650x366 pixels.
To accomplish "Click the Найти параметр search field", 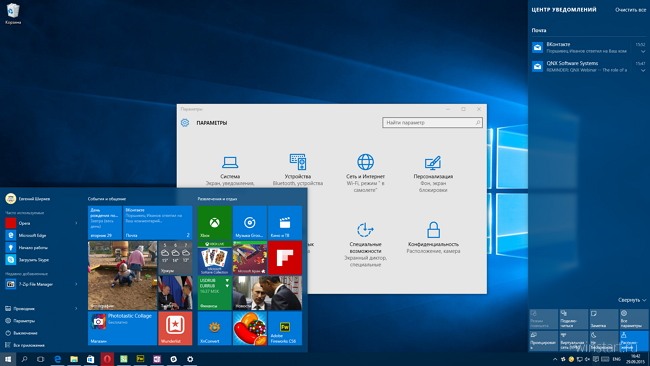I will 432,123.
